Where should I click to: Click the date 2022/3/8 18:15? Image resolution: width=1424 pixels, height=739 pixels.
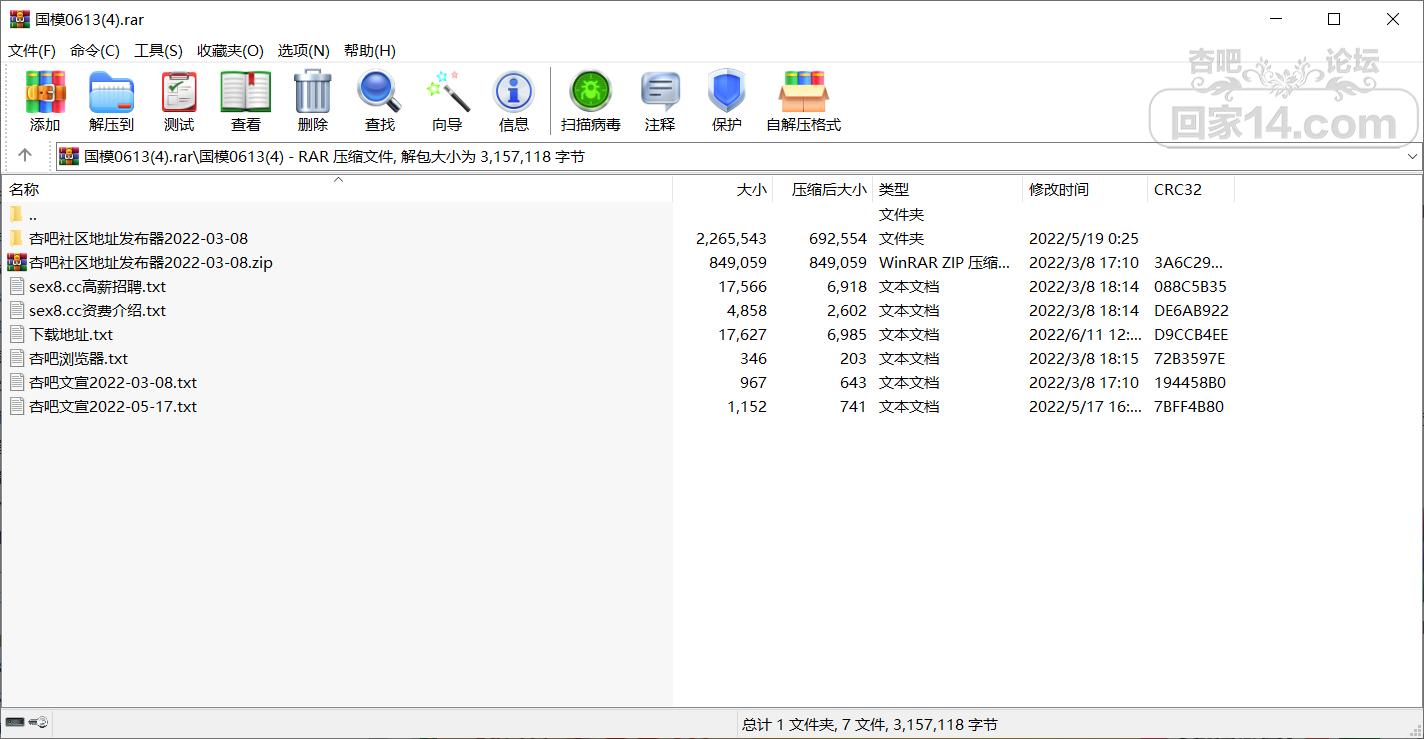click(1084, 358)
